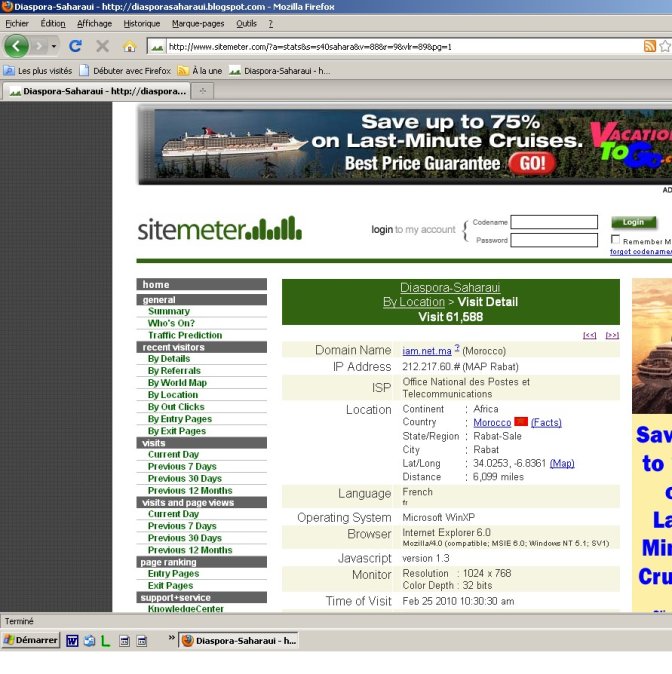
Task: Click the cruise advertisement GO! button
Action: coord(532,163)
